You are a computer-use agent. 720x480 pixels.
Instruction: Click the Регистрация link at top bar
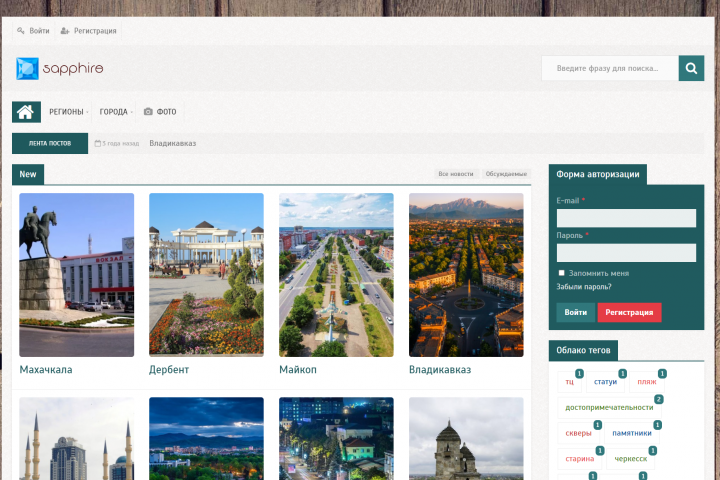point(95,31)
